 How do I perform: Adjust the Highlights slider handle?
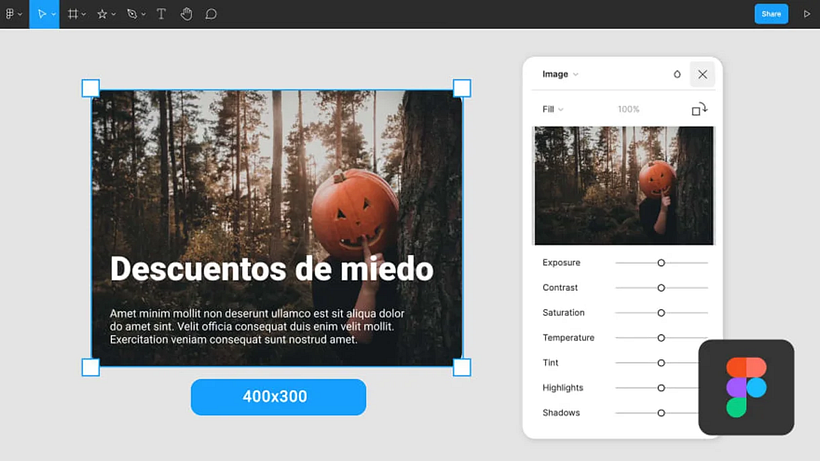pyautogui.click(x=661, y=388)
